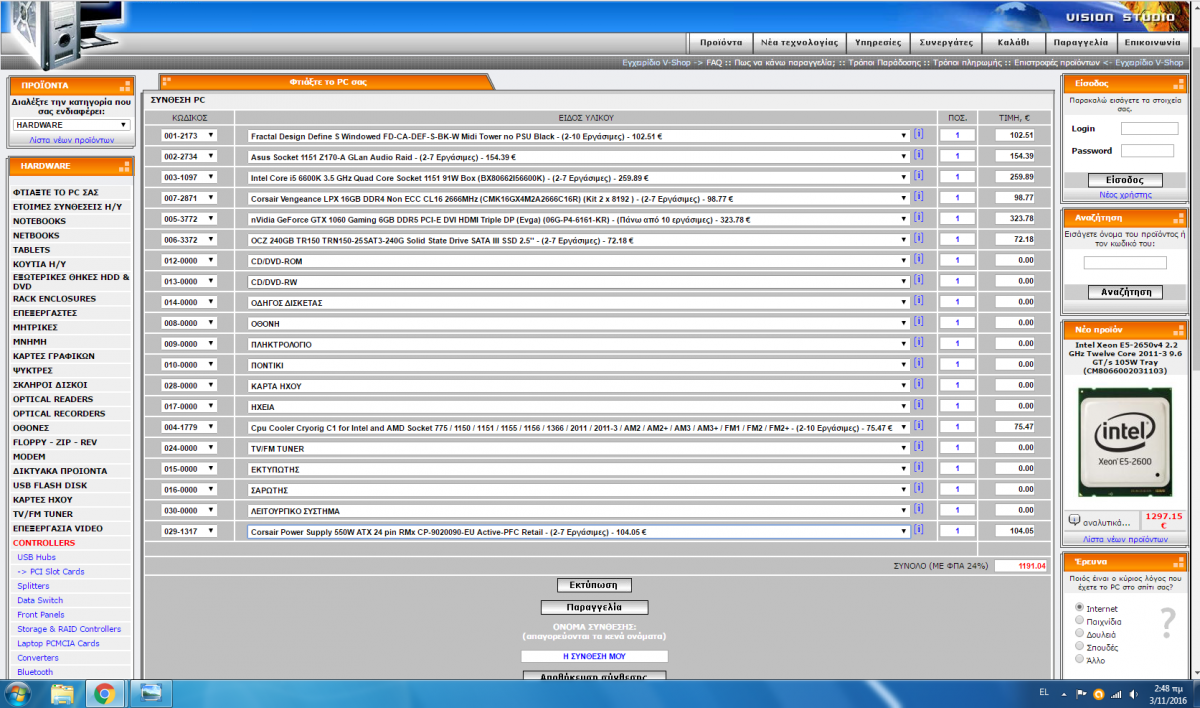Screen dimensions: 1200x708
Task: Open ΚΑΡΤΕΣ ΓΡΑΦΙΚΩΝ in the hardware sidebar
Action: click(54, 355)
